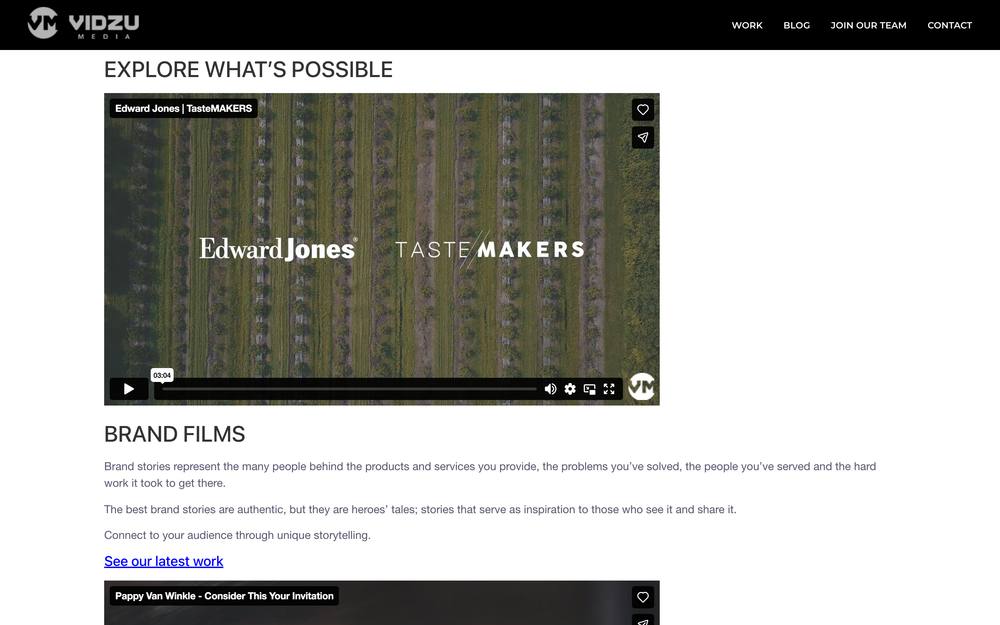Share the Edward Jones TasteMAKERS video
The width and height of the screenshot is (1000, 625).
(643, 137)
